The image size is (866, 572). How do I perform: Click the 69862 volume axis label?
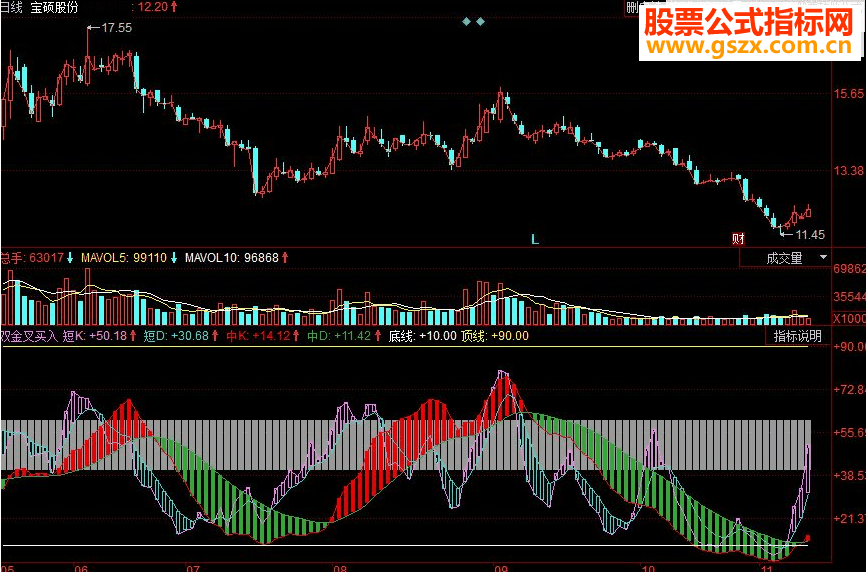click(849, 269)
